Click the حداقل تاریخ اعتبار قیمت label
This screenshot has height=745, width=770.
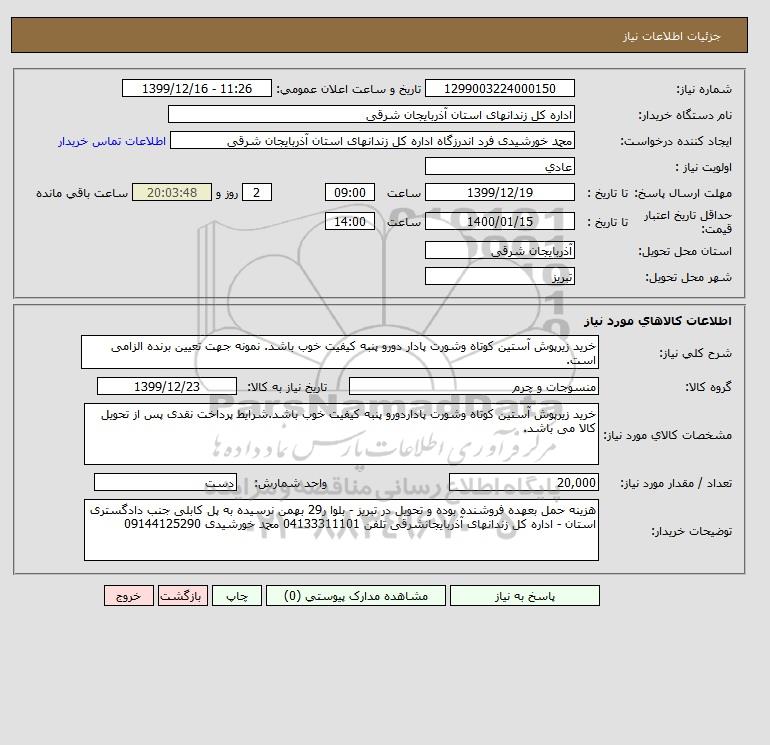[x=688, y=222]
